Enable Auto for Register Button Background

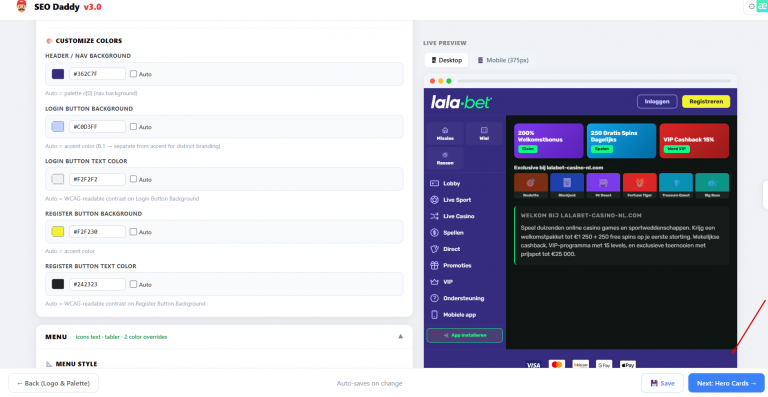pyautogui.click(x=133, y=232)
